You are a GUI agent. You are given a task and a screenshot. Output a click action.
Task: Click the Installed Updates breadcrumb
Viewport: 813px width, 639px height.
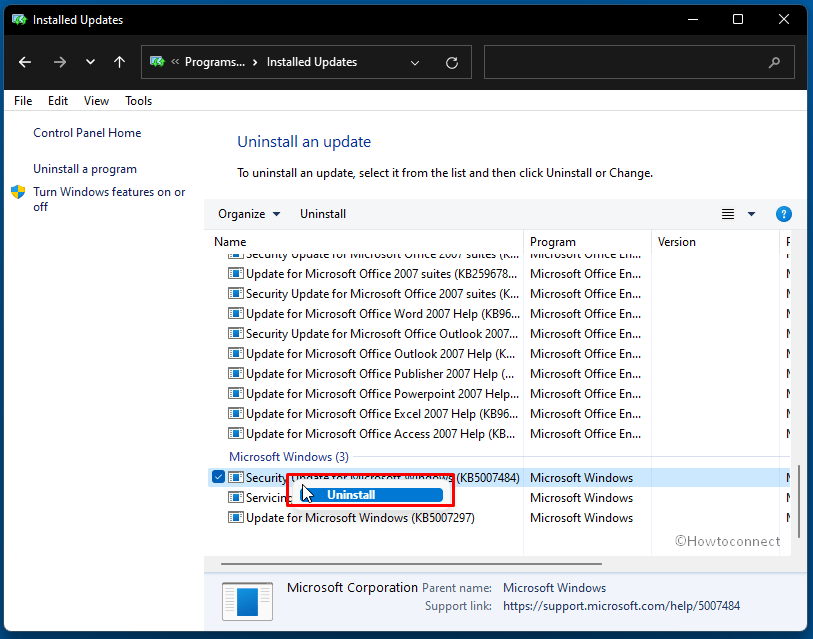pos(312,62)
